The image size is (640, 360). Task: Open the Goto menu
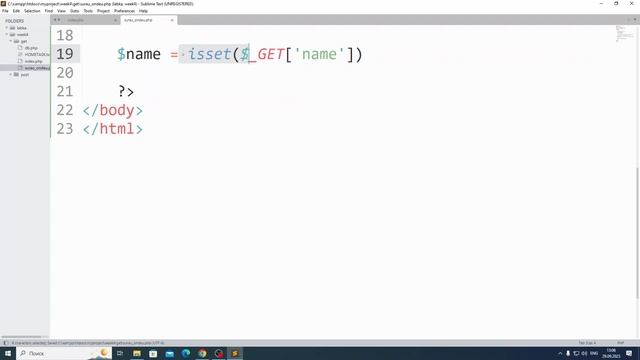point(74,11)
